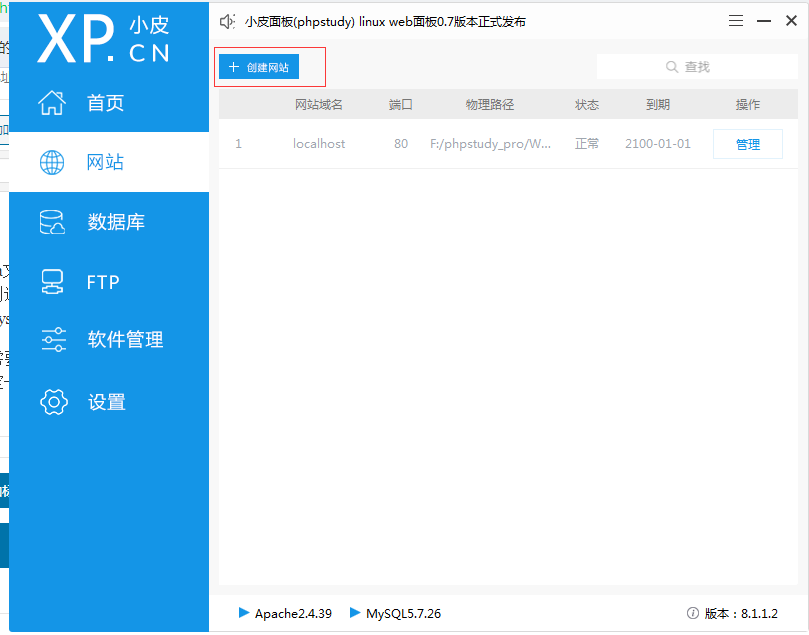Click Apache2.4.39 status text

[x=293, y=613]
